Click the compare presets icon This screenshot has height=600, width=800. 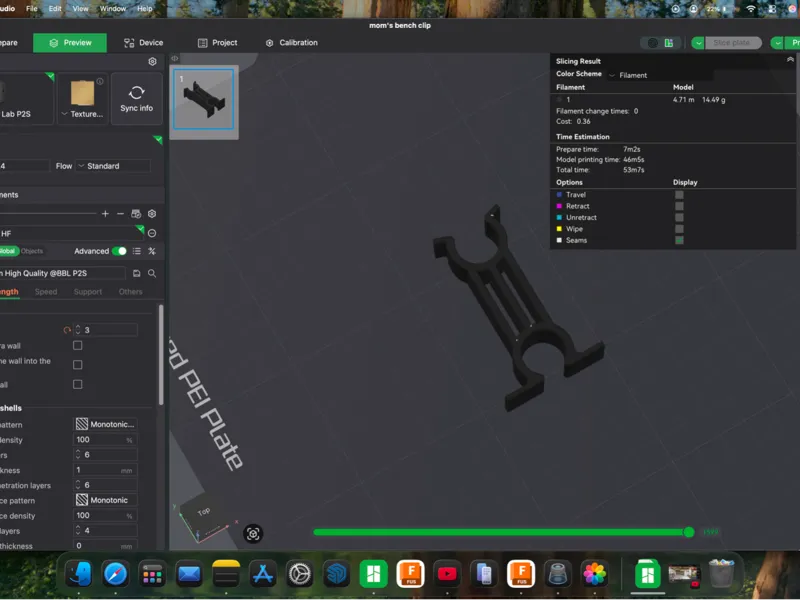pos(152,251)
